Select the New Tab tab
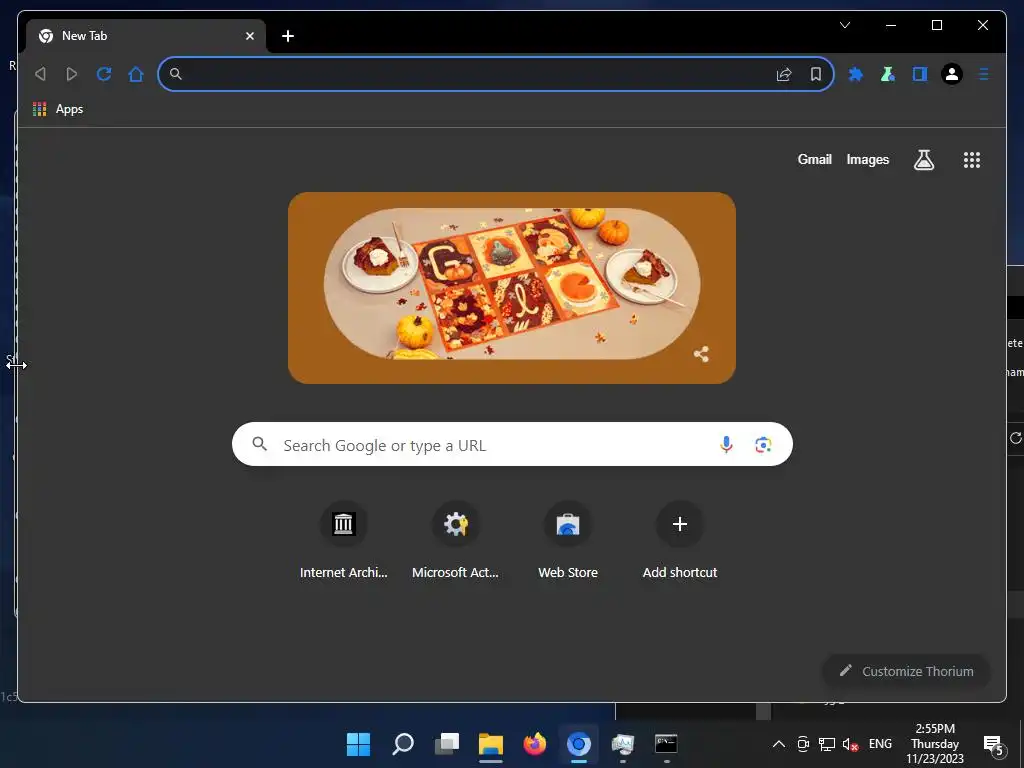1024x768 pixels. tap(145, 36)
